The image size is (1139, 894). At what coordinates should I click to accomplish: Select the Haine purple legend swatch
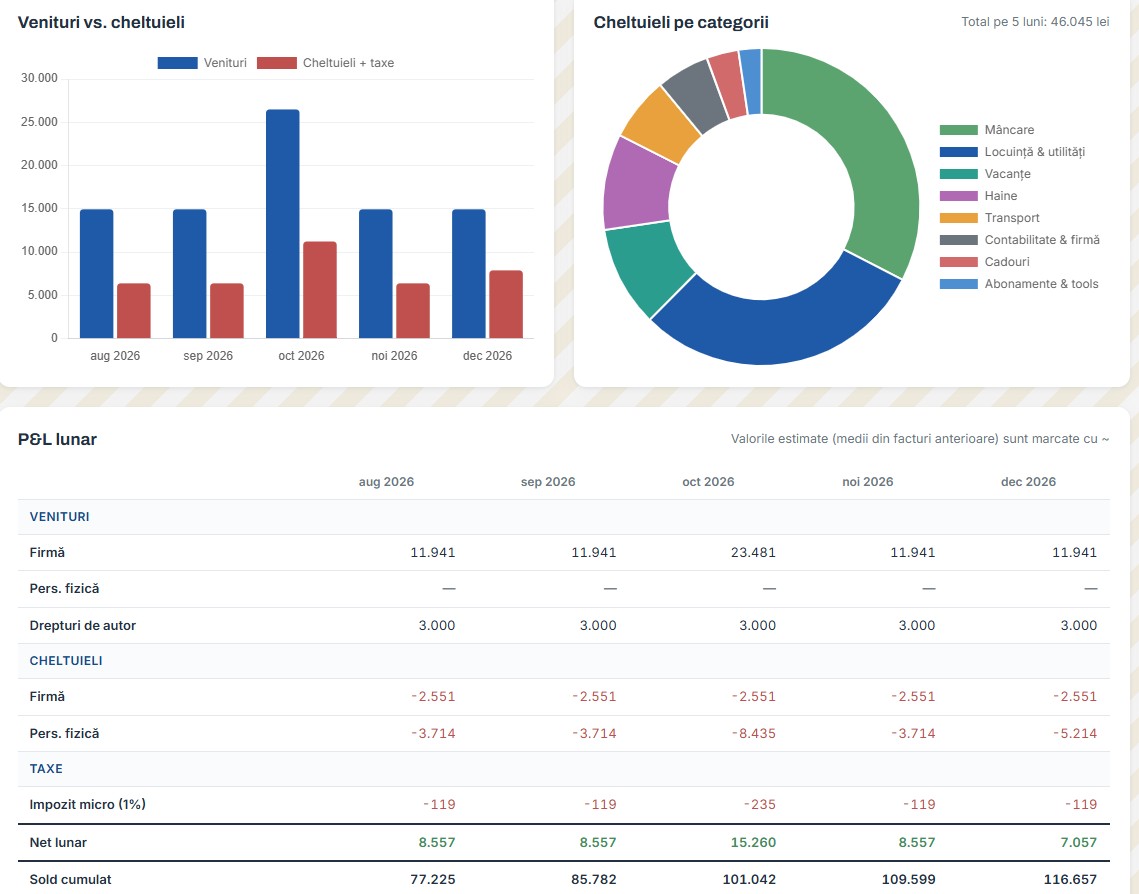pyautogui.click(x=958, y=196)
